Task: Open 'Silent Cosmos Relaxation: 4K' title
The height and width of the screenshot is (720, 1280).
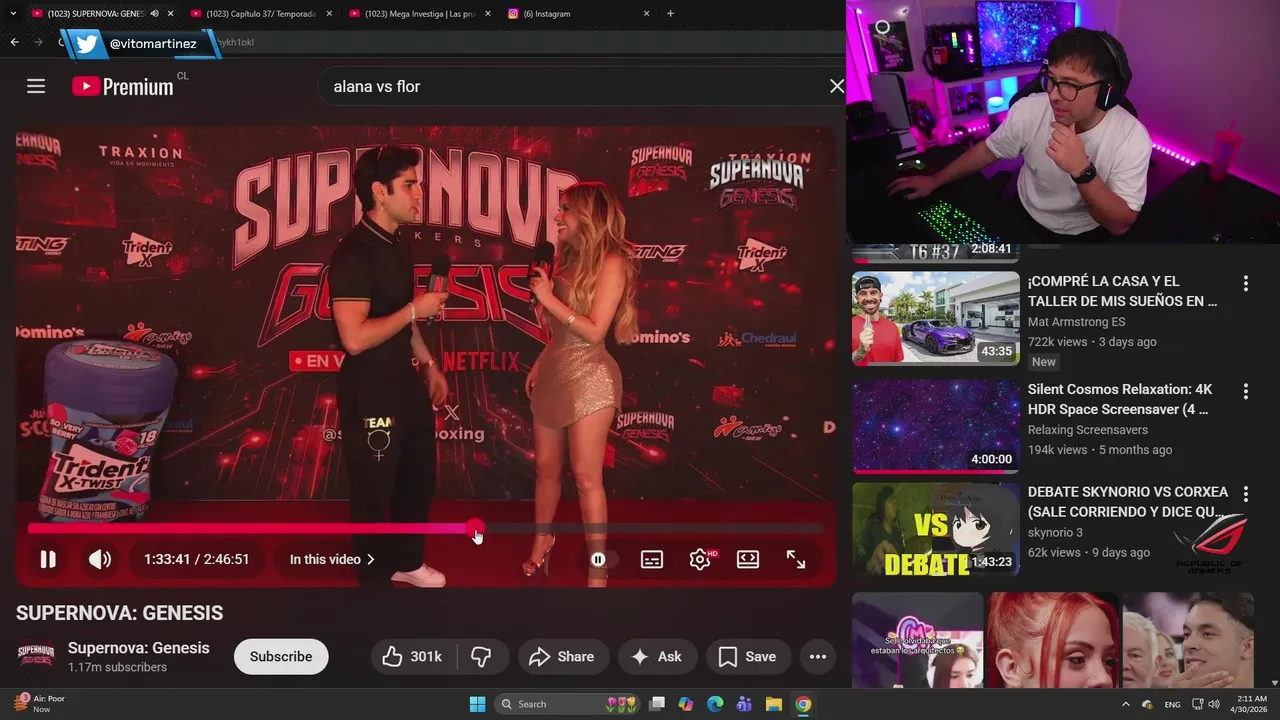Action: click(1120, 399)
